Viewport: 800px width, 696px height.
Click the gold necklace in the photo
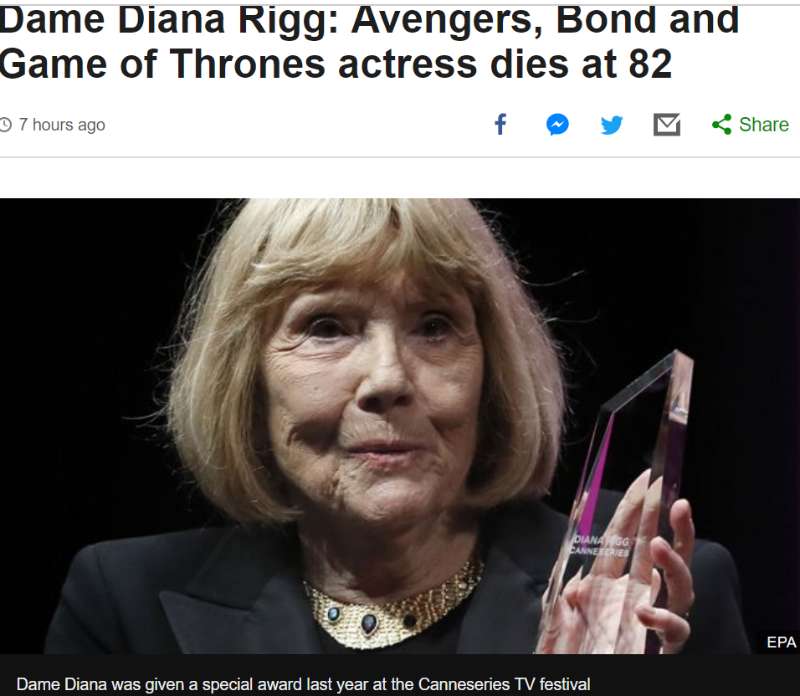tap(393, 607)
